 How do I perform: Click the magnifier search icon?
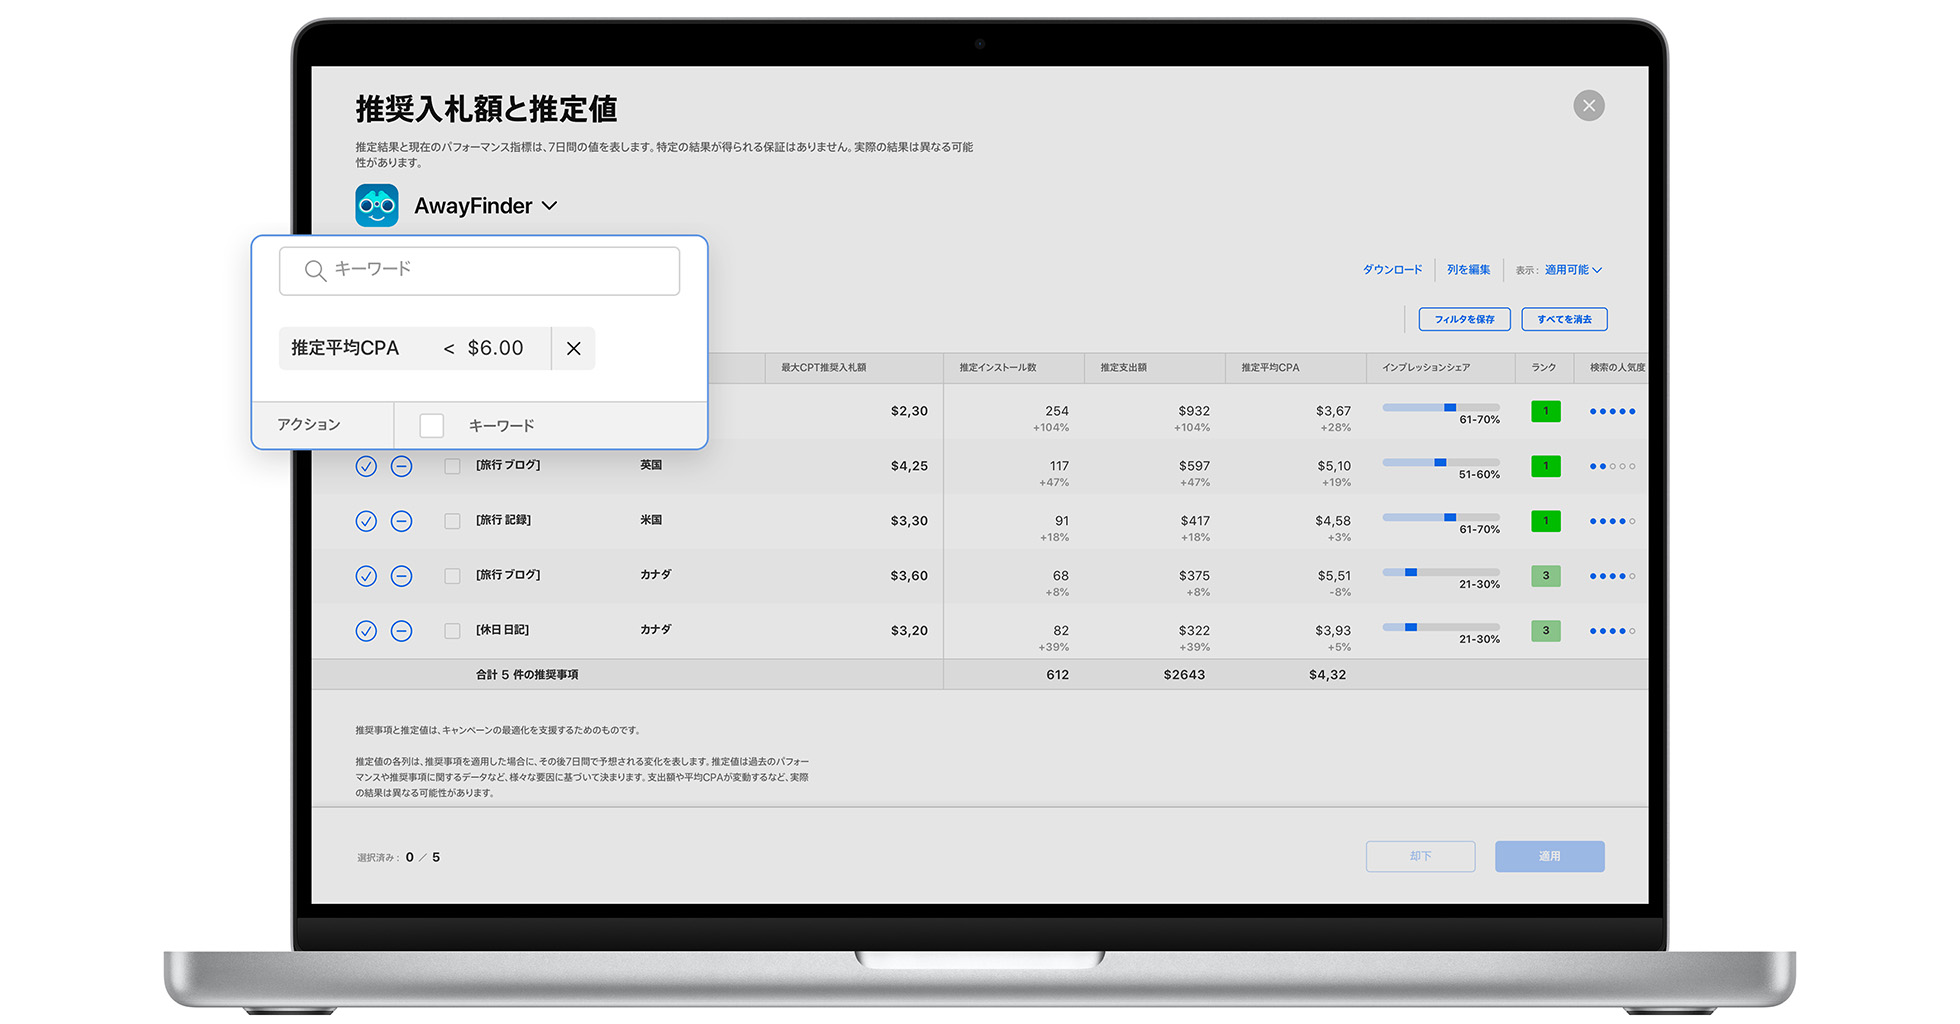[x=315, y=270]
